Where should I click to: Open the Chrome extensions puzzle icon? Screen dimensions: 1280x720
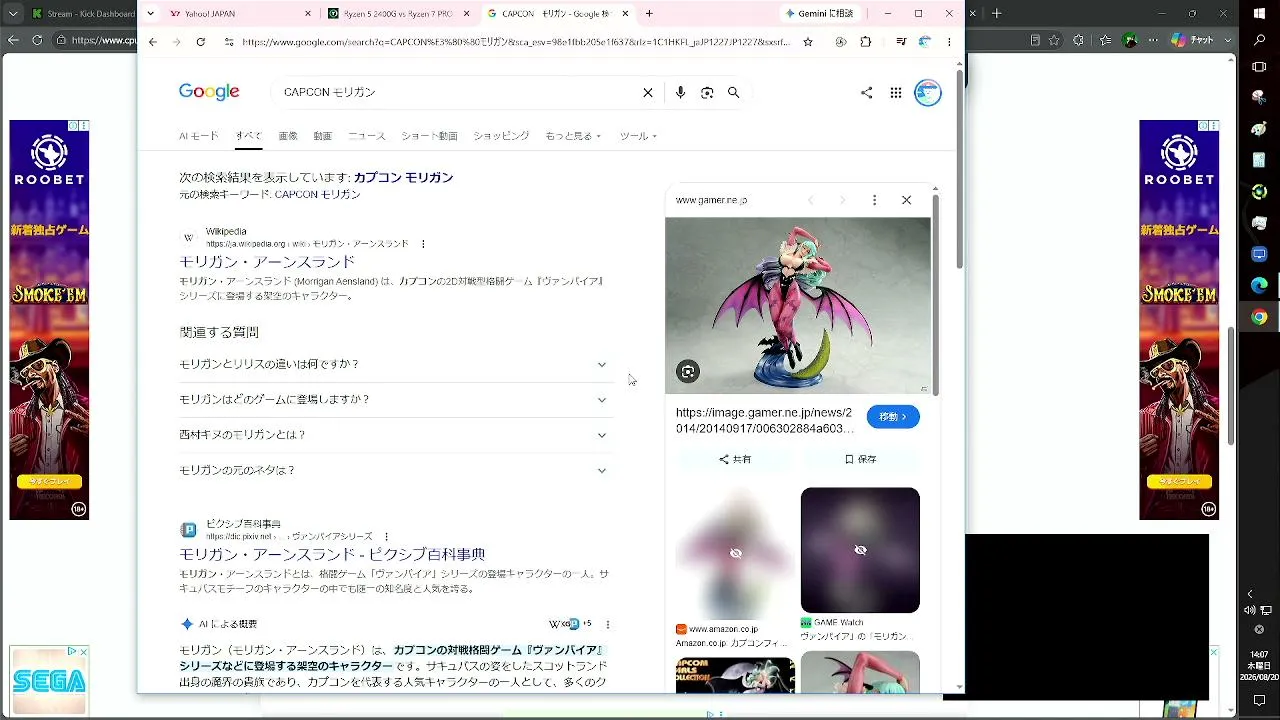[866, 42]
